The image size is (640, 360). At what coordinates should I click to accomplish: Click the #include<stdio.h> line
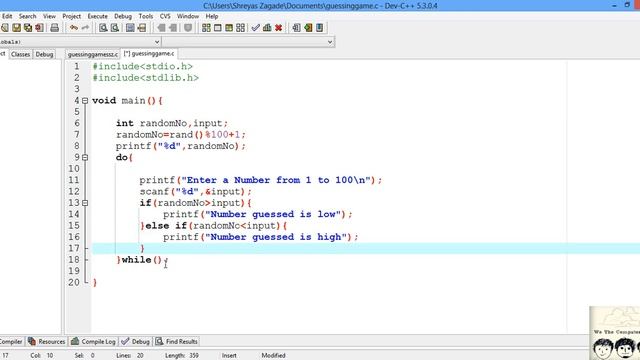[142, 67]
